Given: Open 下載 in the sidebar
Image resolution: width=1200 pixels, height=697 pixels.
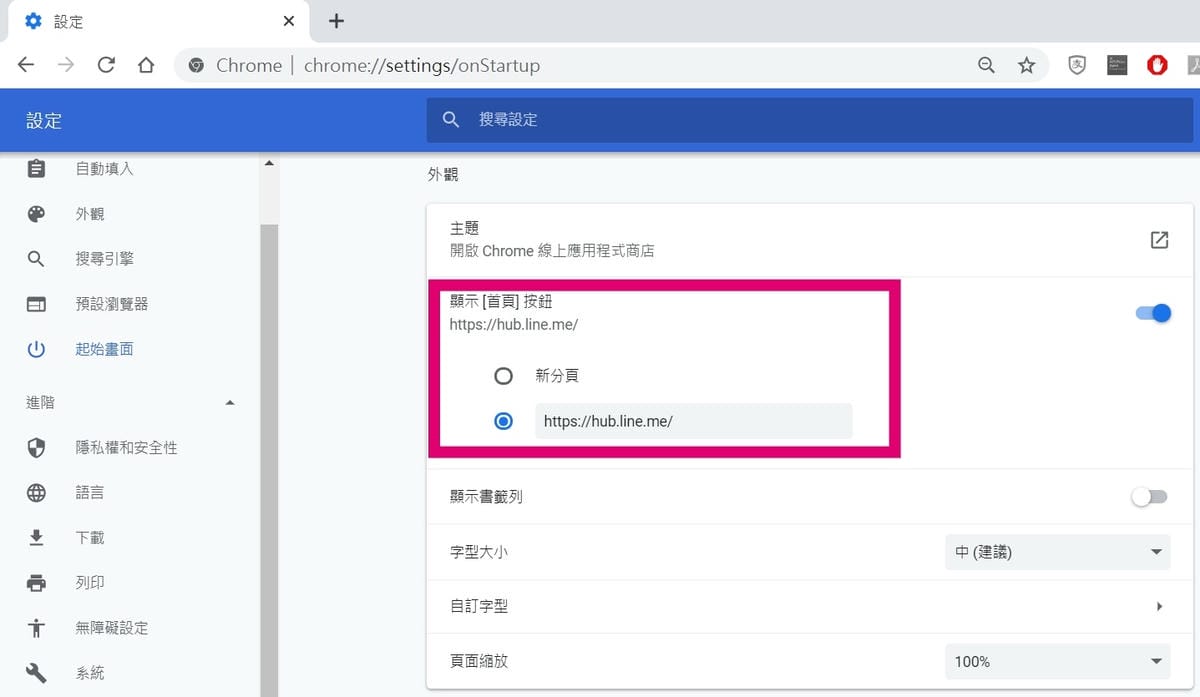Looking at the screenshot, I should [90, 538].
